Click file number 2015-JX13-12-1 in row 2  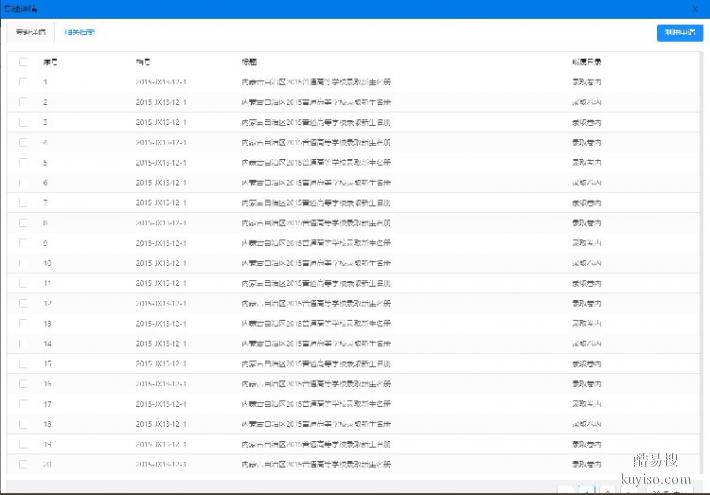click(161, 102)
